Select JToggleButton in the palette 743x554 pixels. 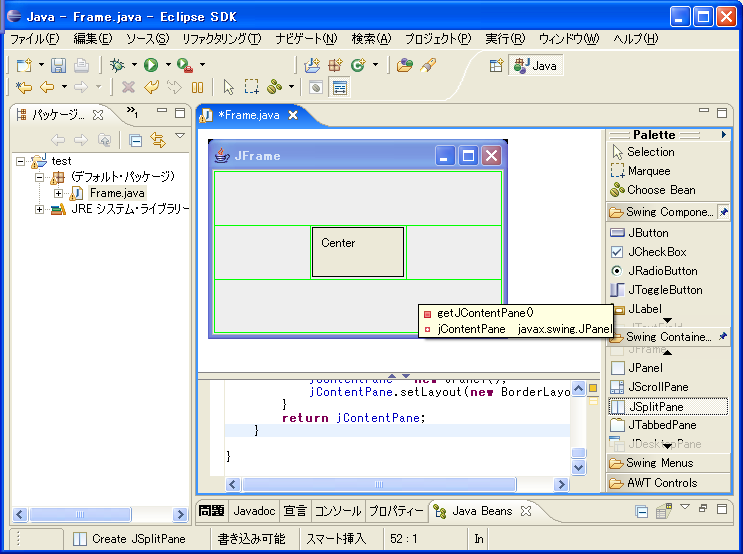[x=668, y=290]
